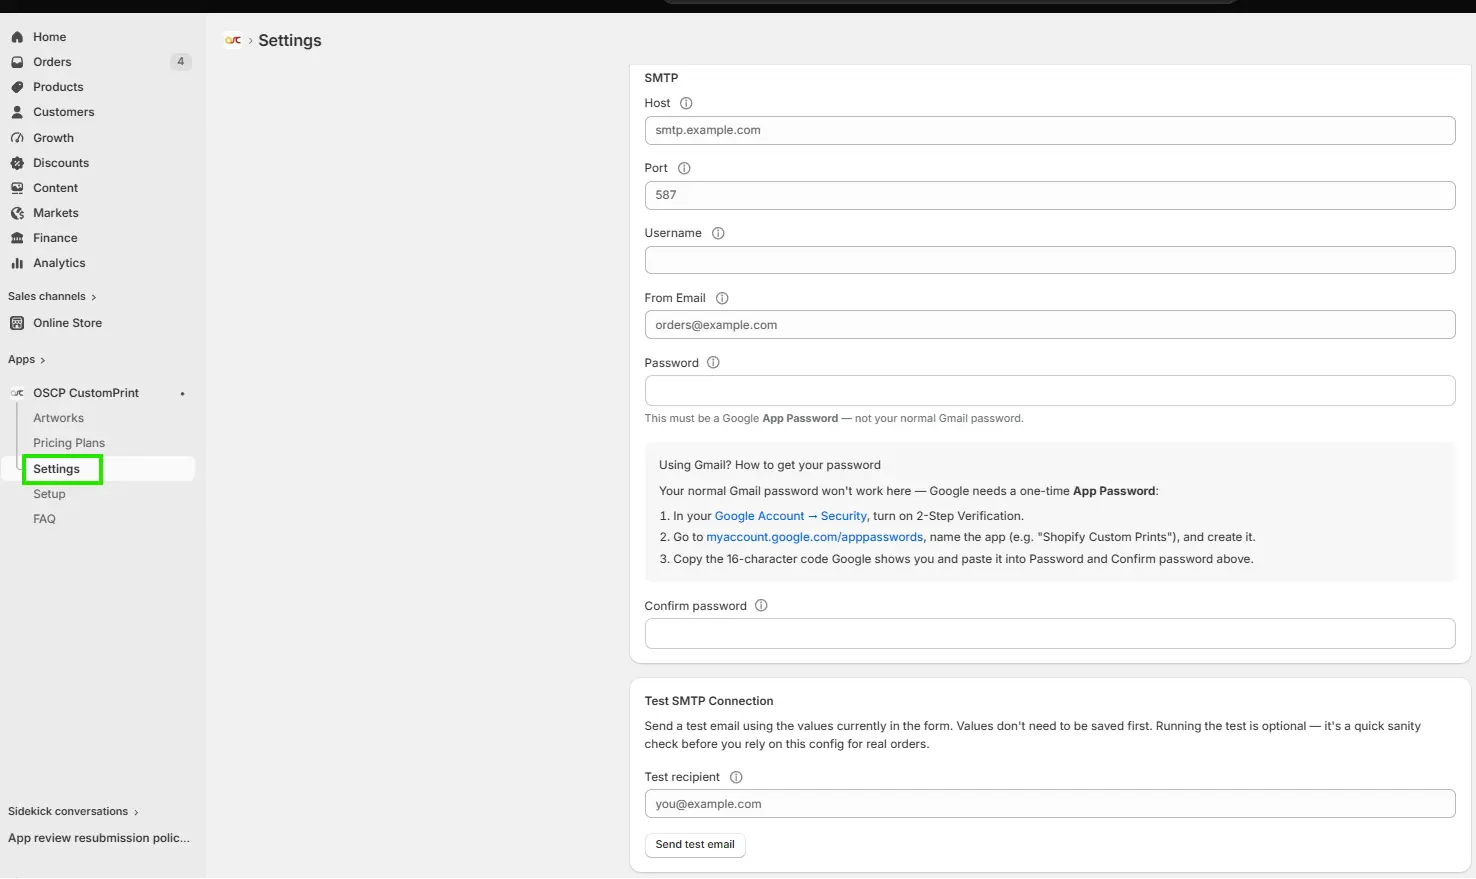Image resolution: width=1476 pixels, height=879 pixels.
Task: Show the Confirm password info icon
Action: click(x=761, y=605)
